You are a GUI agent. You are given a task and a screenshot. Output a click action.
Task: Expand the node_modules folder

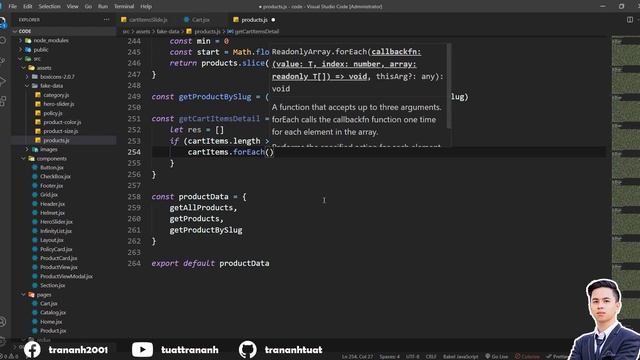[x=21, y=40]
